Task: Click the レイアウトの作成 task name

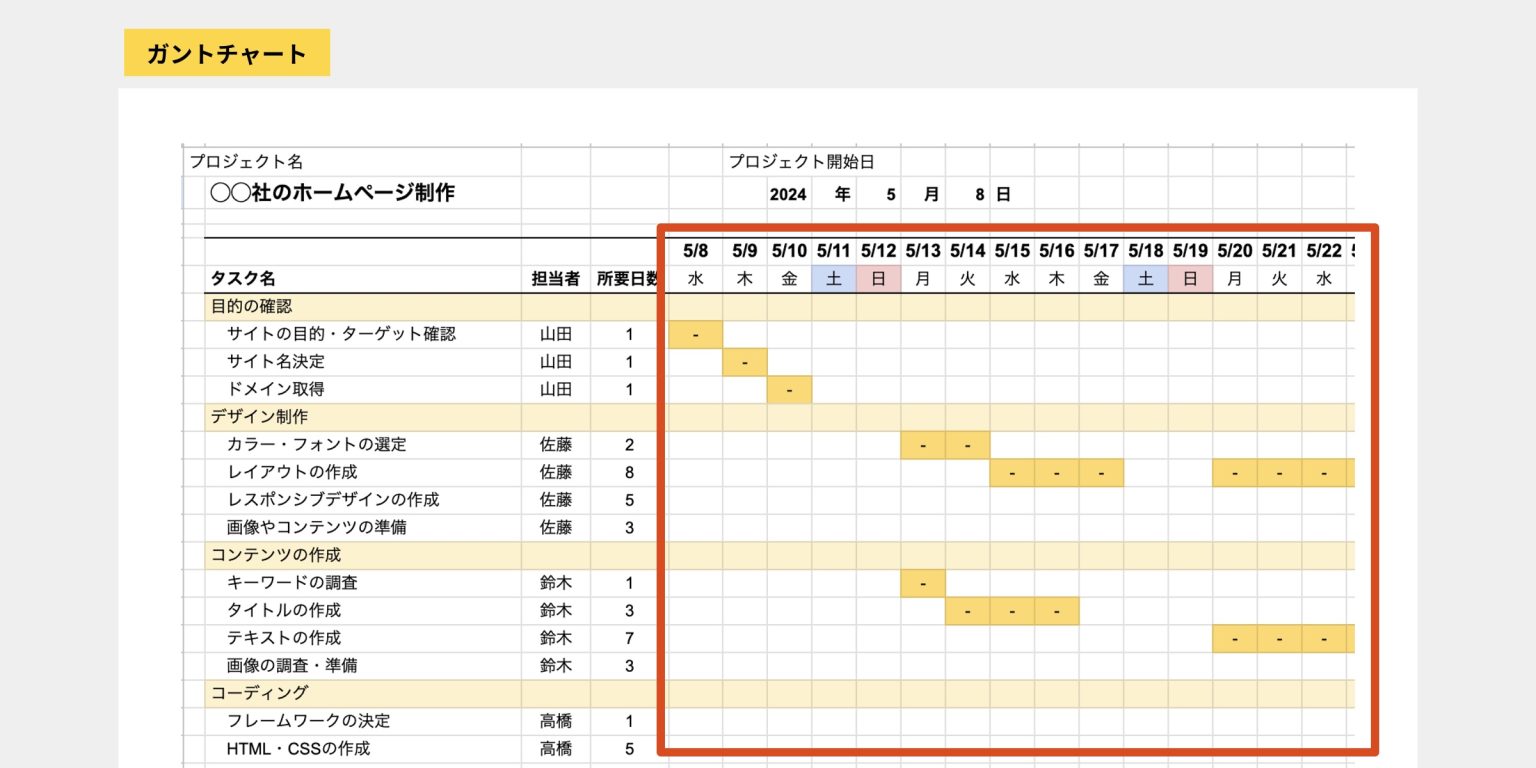Action: [x=292, y=472]
